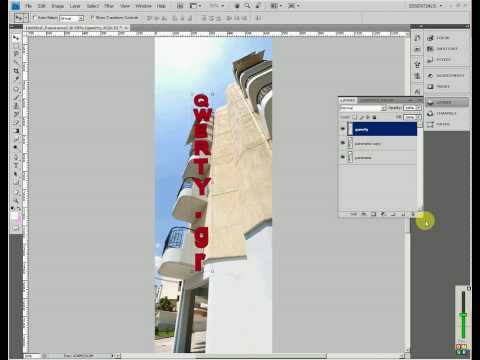
Task: Select the Spot Healing Brush tool
Action: tap(16, 89)
